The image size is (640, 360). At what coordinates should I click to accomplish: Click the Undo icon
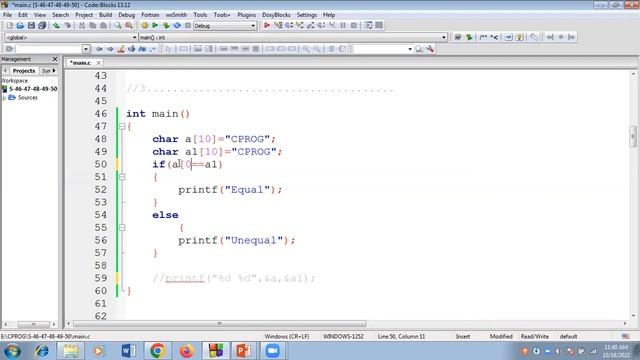(56, 25)
